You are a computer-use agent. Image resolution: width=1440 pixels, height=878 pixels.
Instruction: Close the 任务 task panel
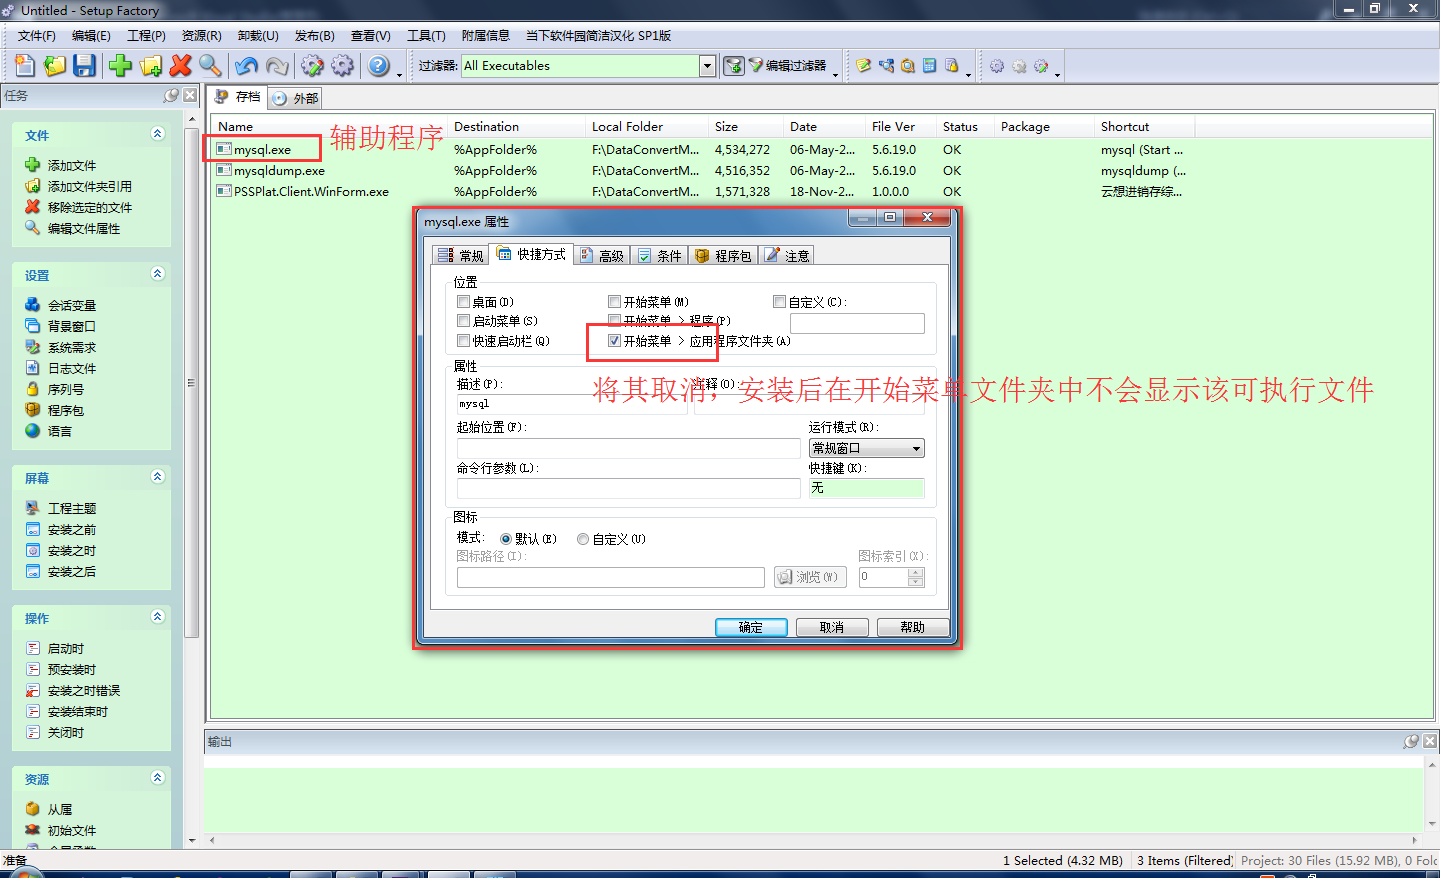pyautogui.click(x=190, y=95)
